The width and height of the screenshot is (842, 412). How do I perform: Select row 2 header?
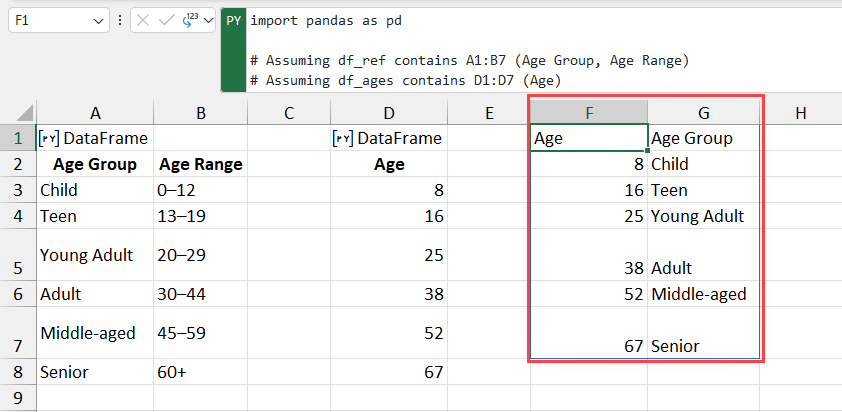[x=18, y=164]
